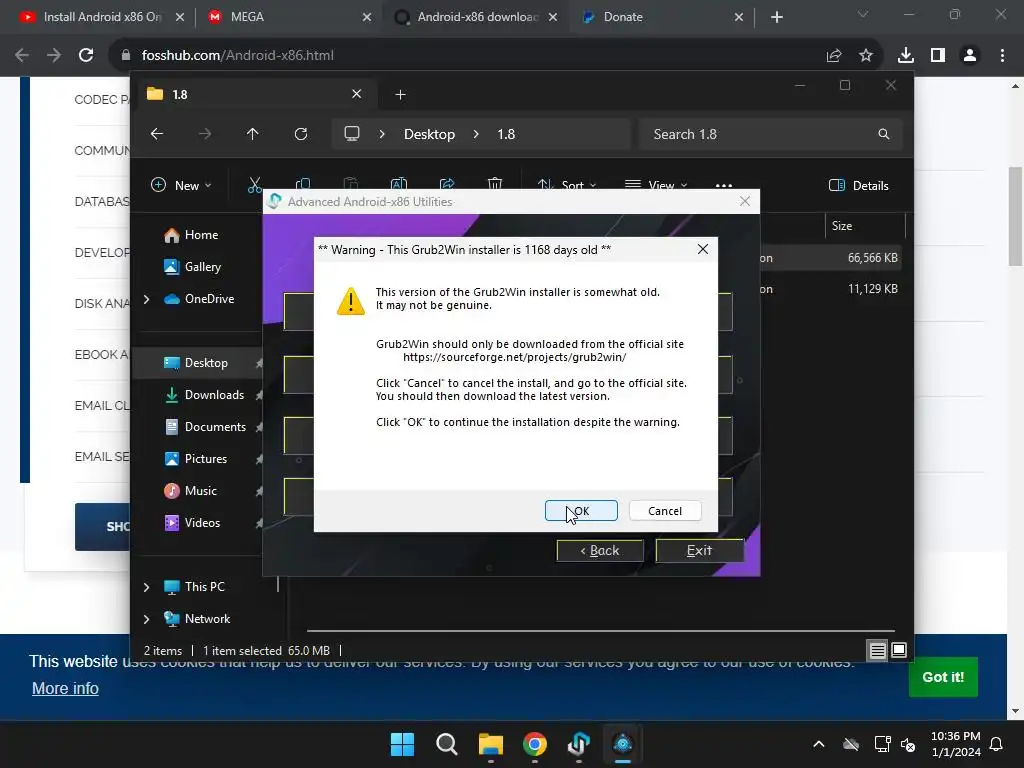Add a new File Explorer tab
1024x768 pixels.
(400, 95)
